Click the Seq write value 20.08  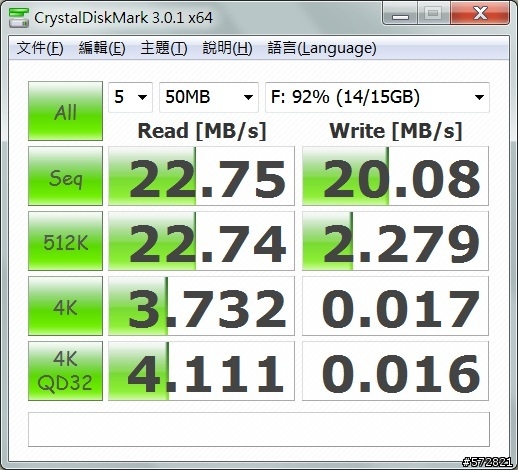point(395,176)
